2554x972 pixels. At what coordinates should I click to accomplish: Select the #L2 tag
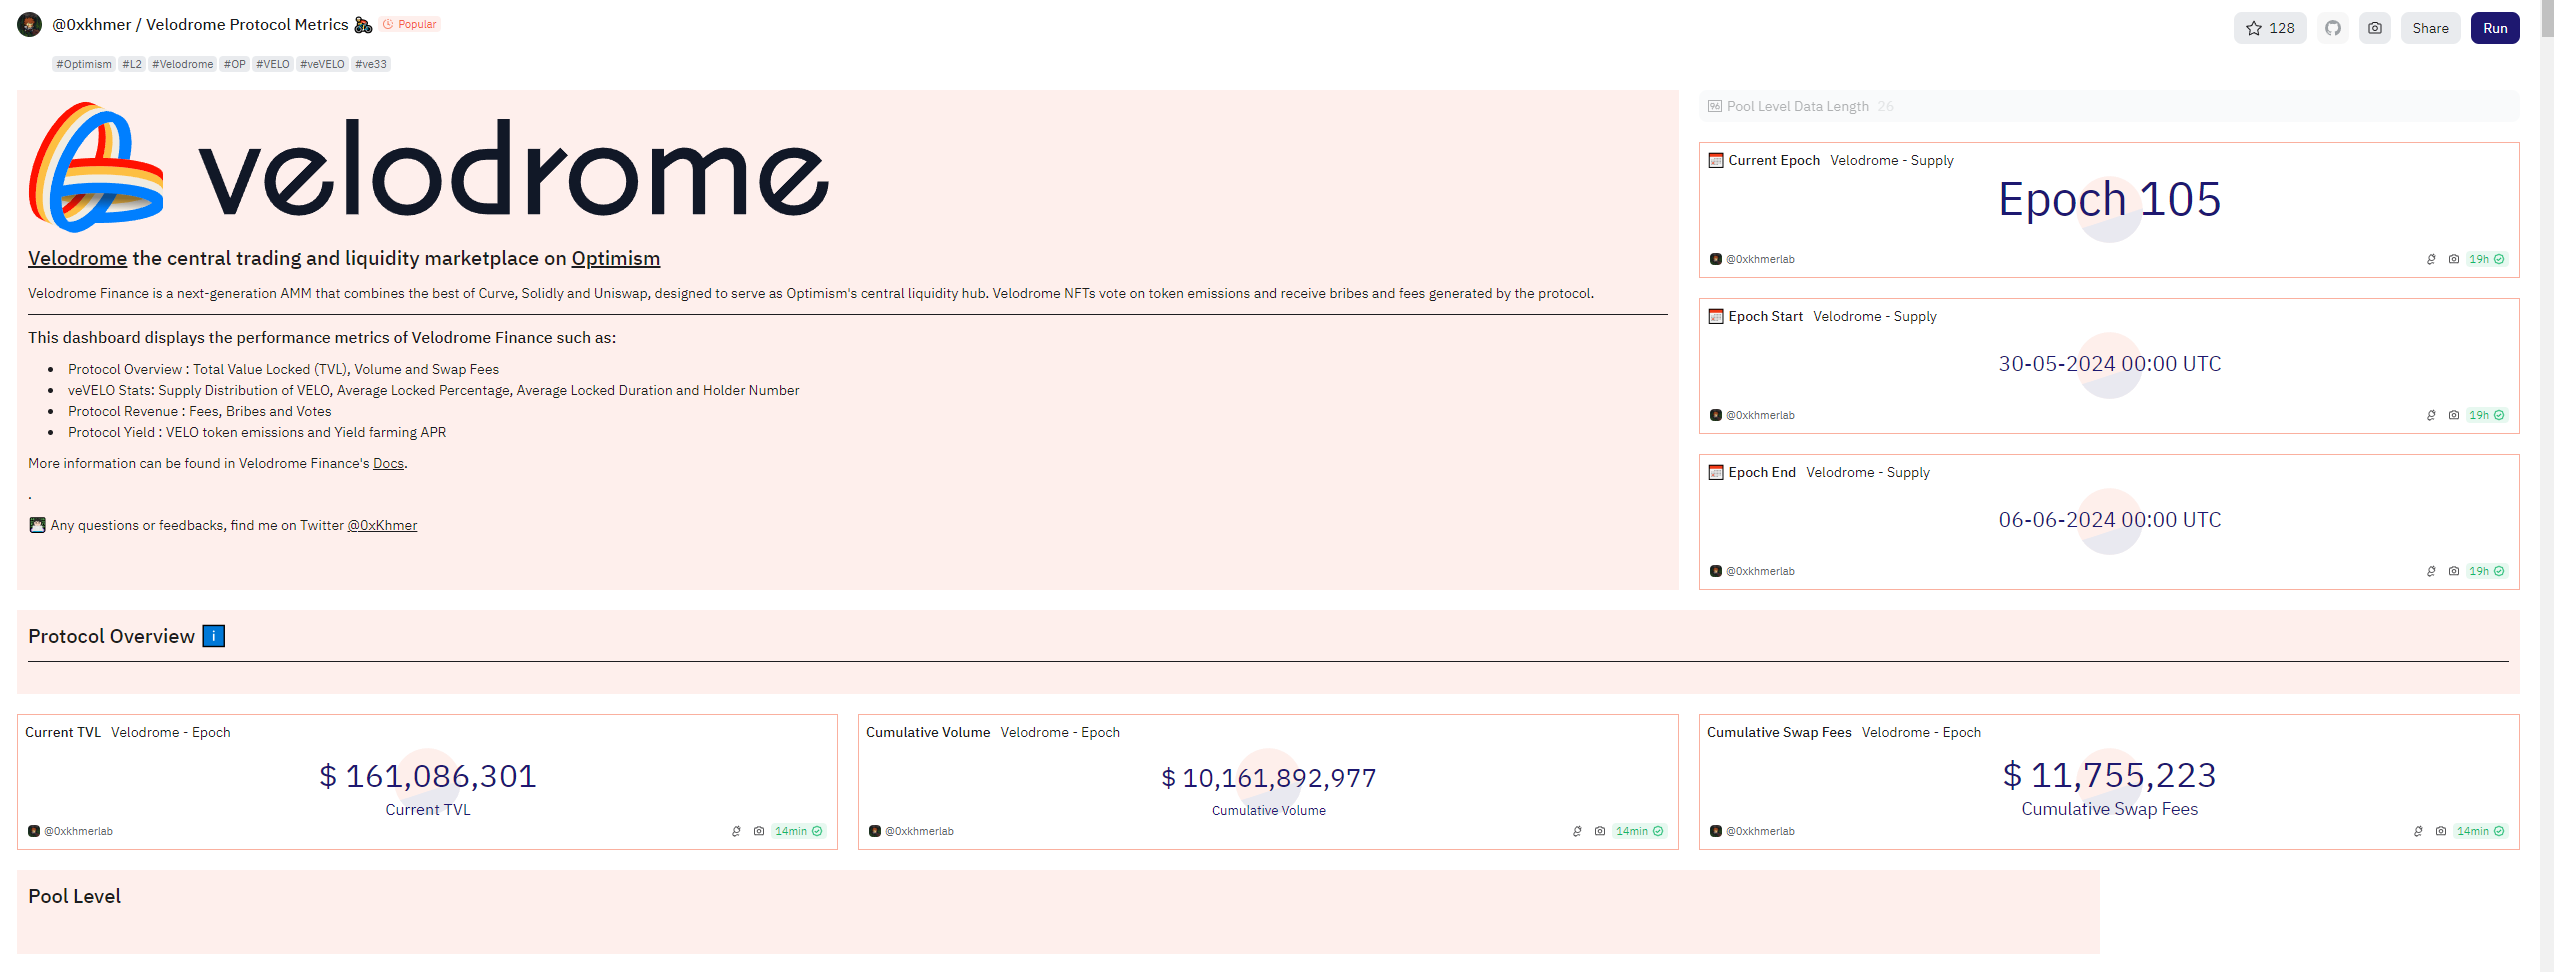132,64
